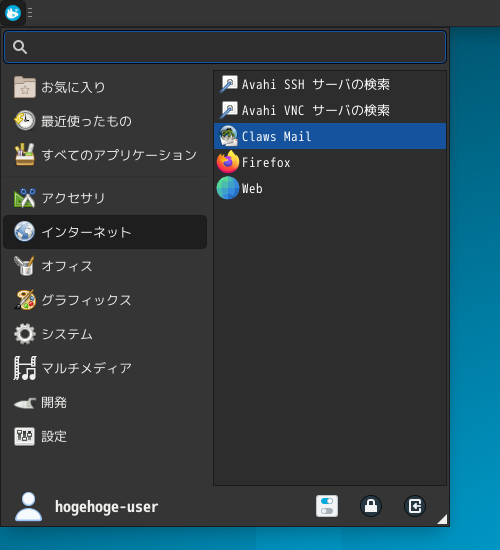Open Avahi VNC サーバの検索
Screen dimensions: 500x550
[330, 110]
